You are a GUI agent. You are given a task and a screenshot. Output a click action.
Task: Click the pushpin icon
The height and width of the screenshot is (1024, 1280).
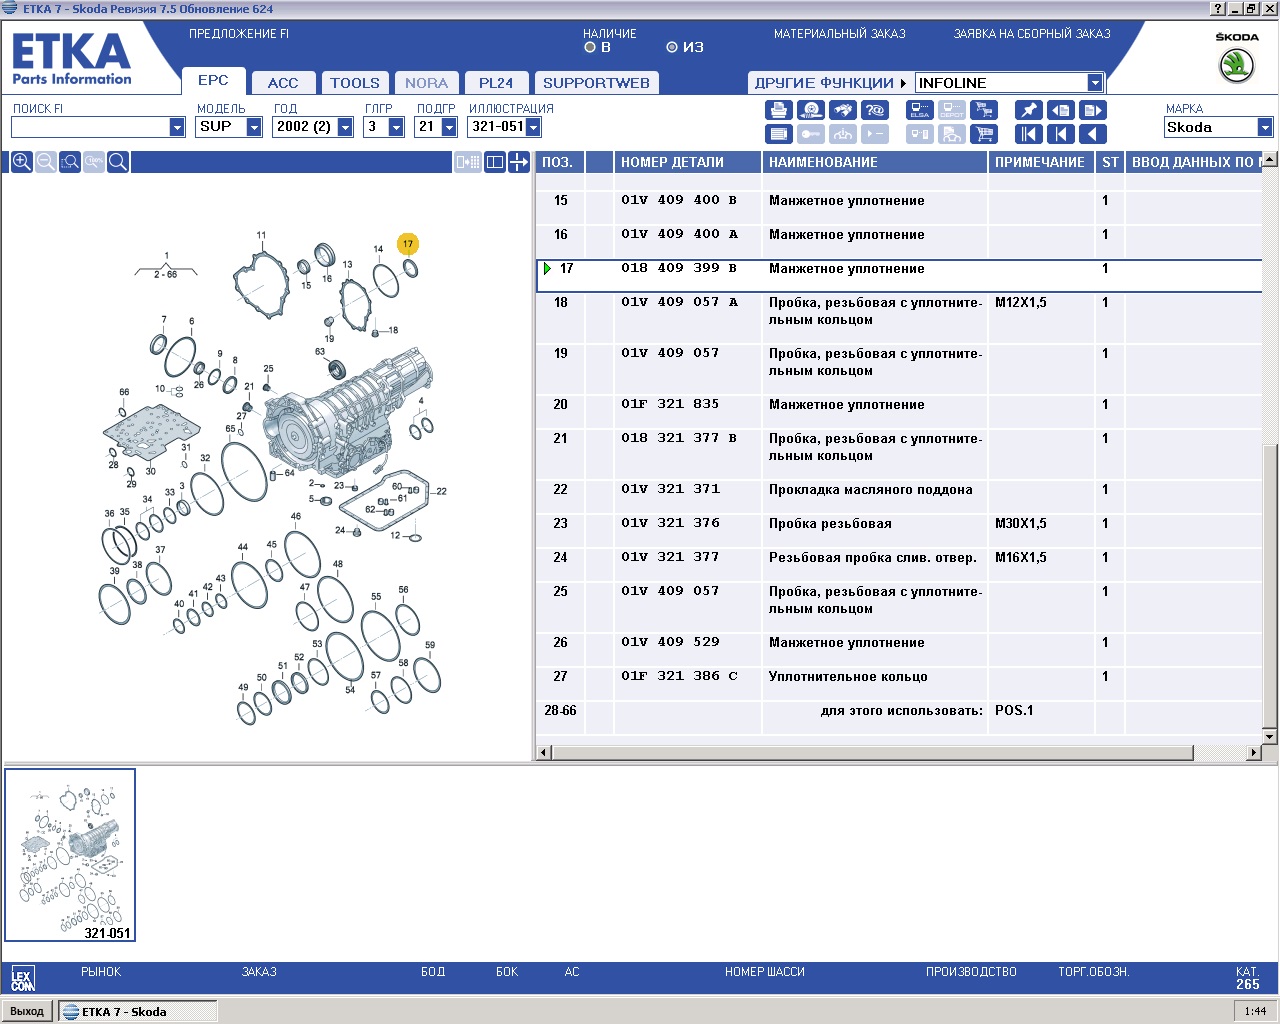1028,110
